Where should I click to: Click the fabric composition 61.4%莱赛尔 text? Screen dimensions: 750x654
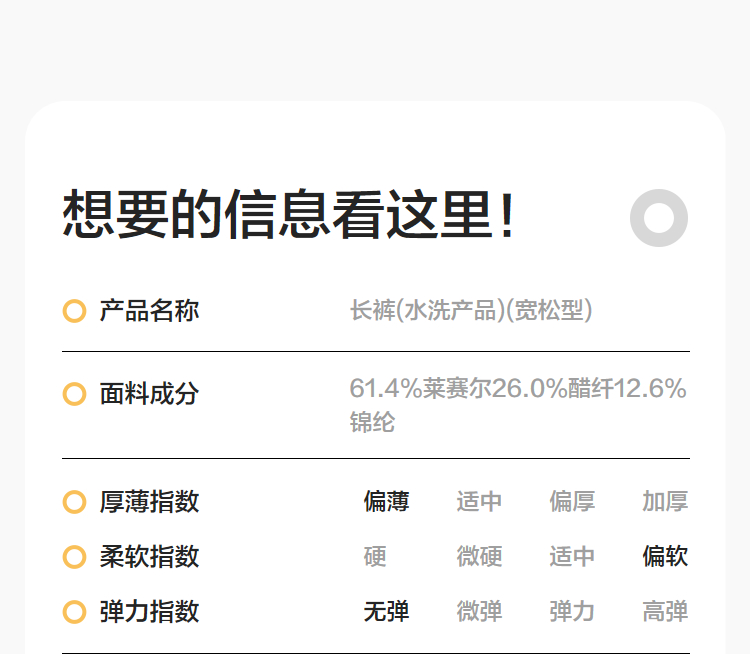tap(420, 388)
